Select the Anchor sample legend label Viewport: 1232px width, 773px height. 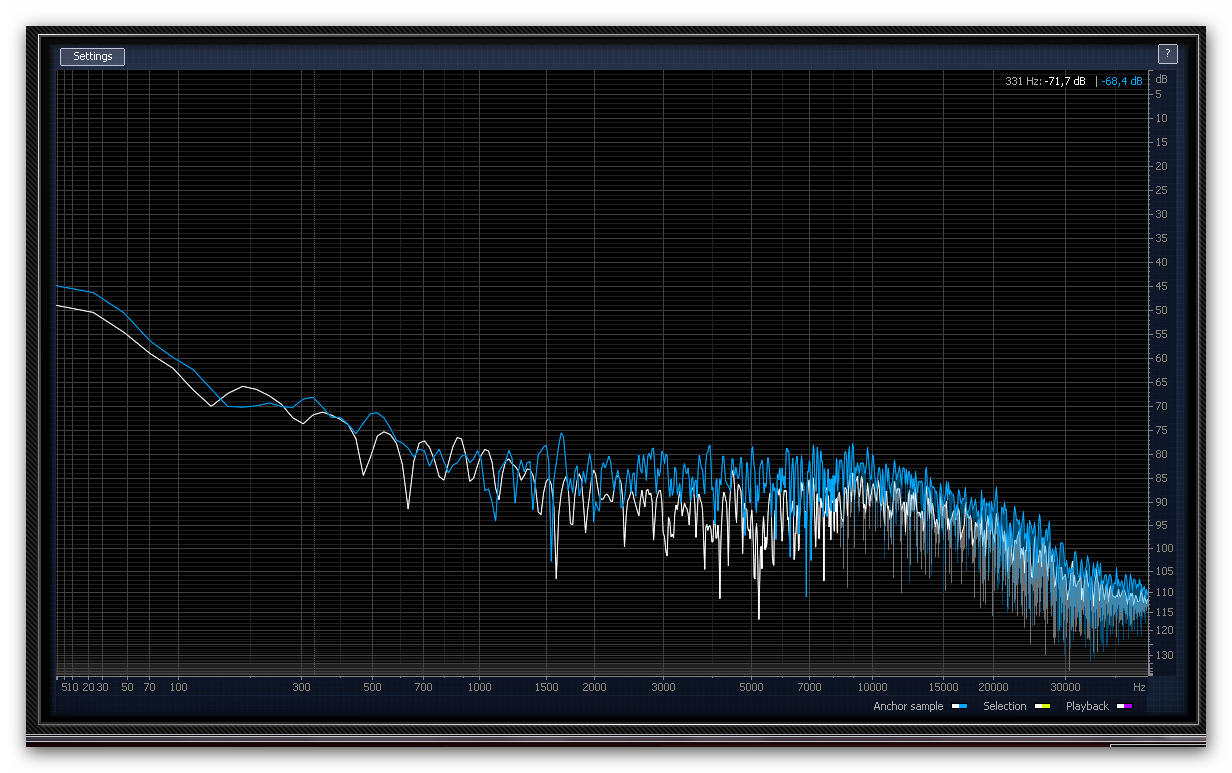pos(908,706)
